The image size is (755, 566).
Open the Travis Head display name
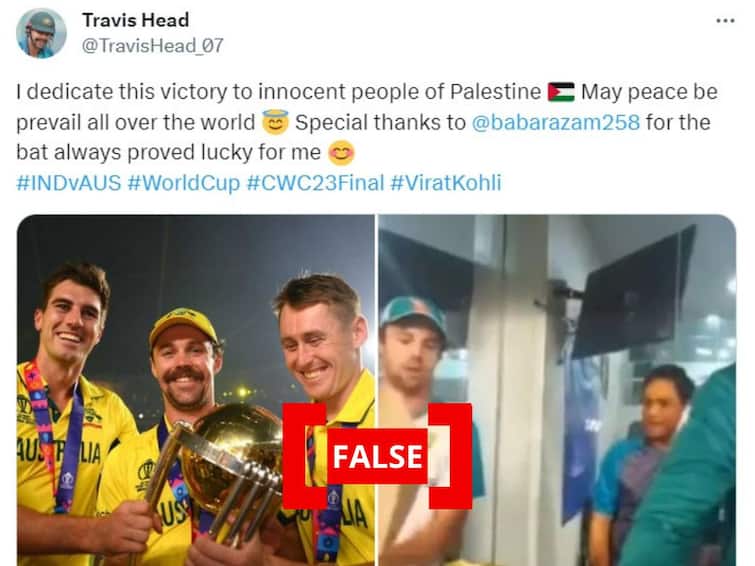click(x=135, y=20)
